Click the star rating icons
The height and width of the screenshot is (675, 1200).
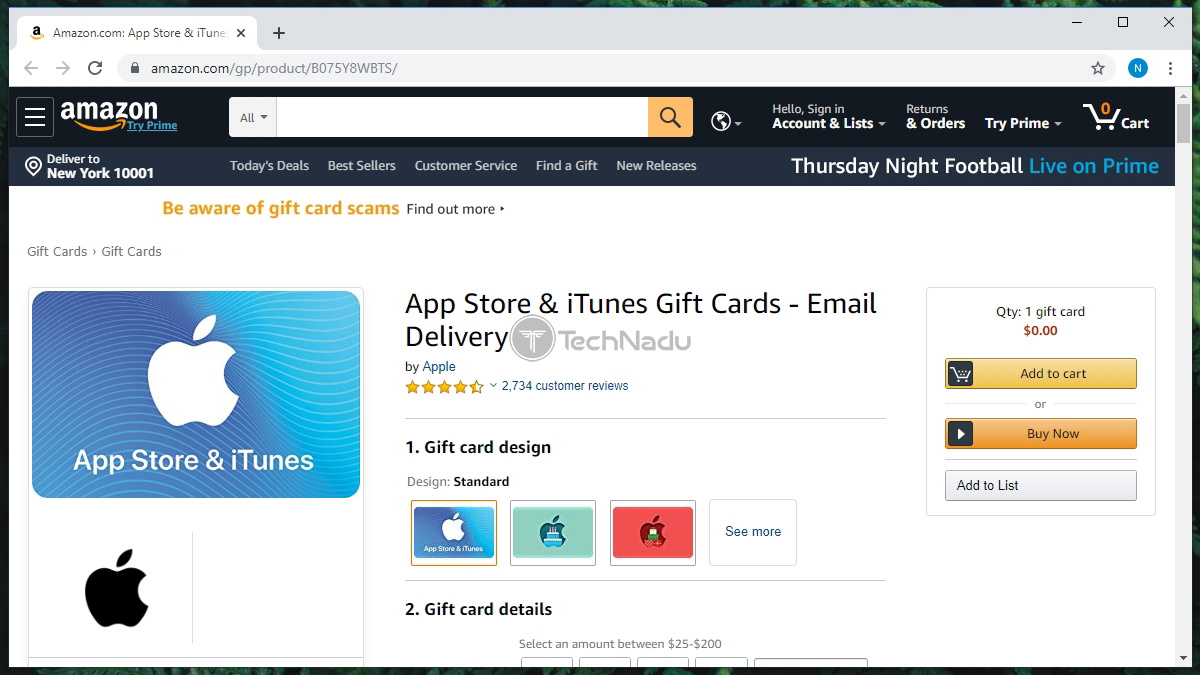[444, 386]
